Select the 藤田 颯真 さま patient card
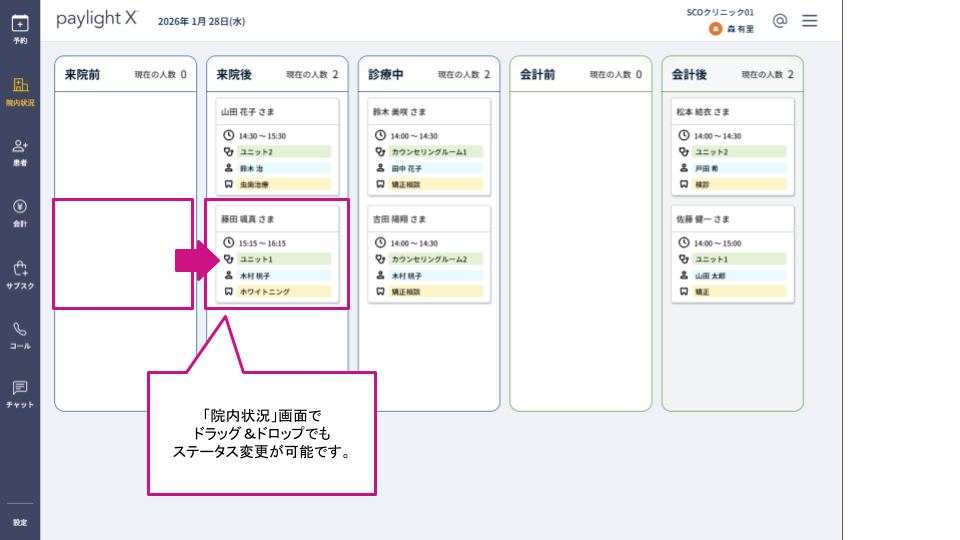Screen dimensions: 960x540 [x=277, y=254]
